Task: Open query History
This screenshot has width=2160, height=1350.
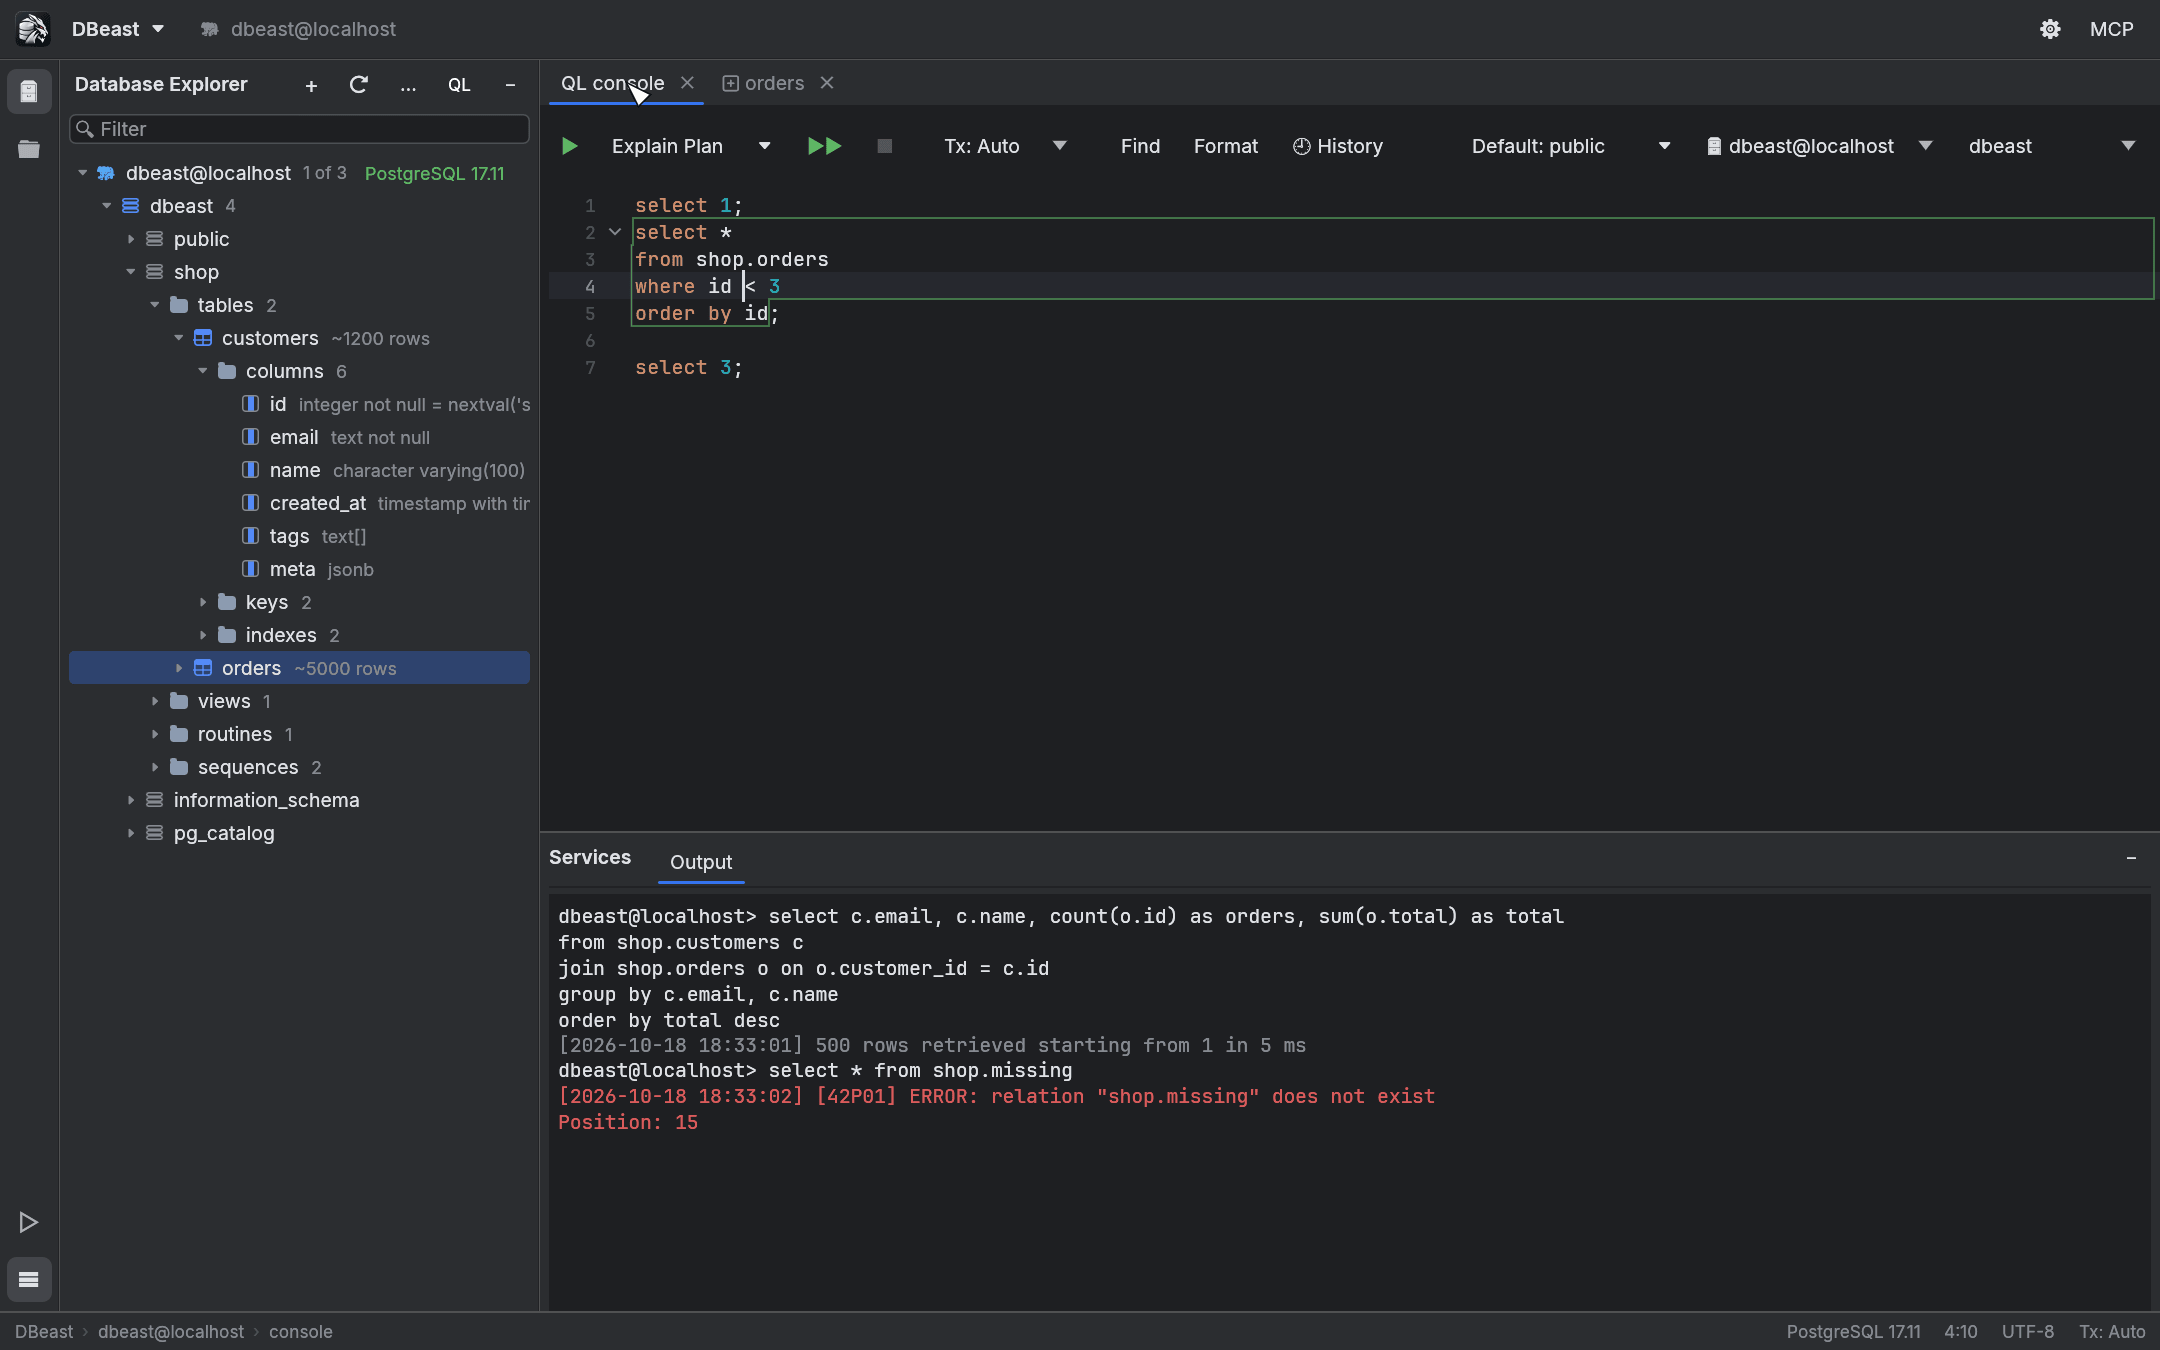Action: 1338,146
